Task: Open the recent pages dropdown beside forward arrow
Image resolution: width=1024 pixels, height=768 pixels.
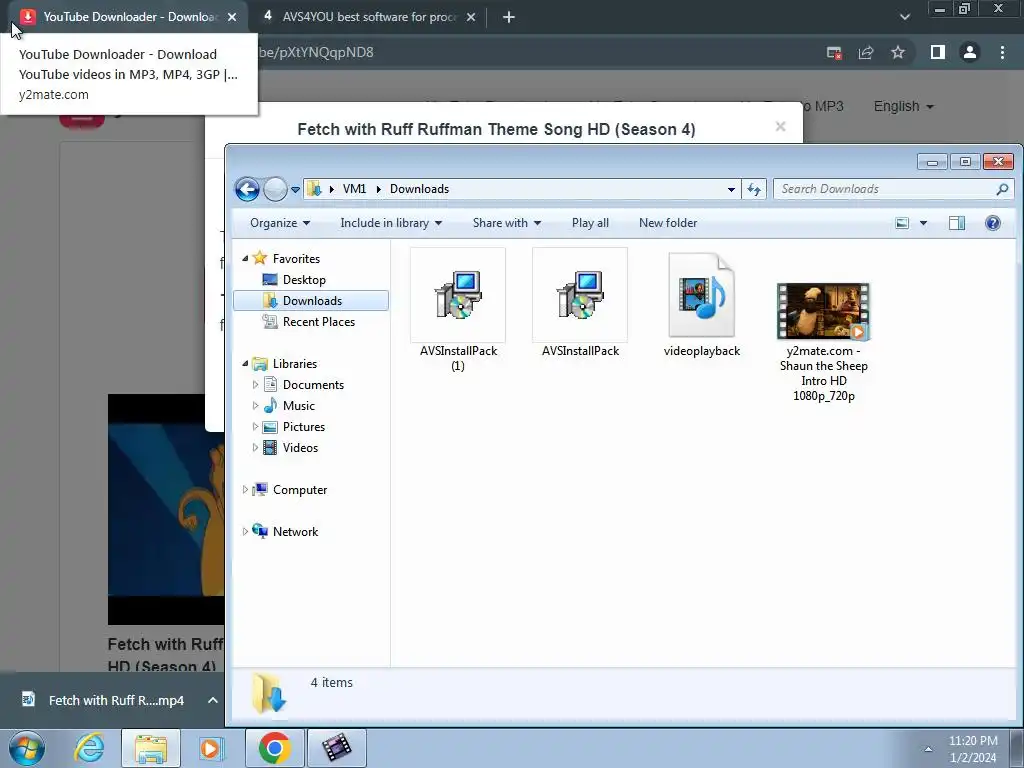Action: pos(295,190)
